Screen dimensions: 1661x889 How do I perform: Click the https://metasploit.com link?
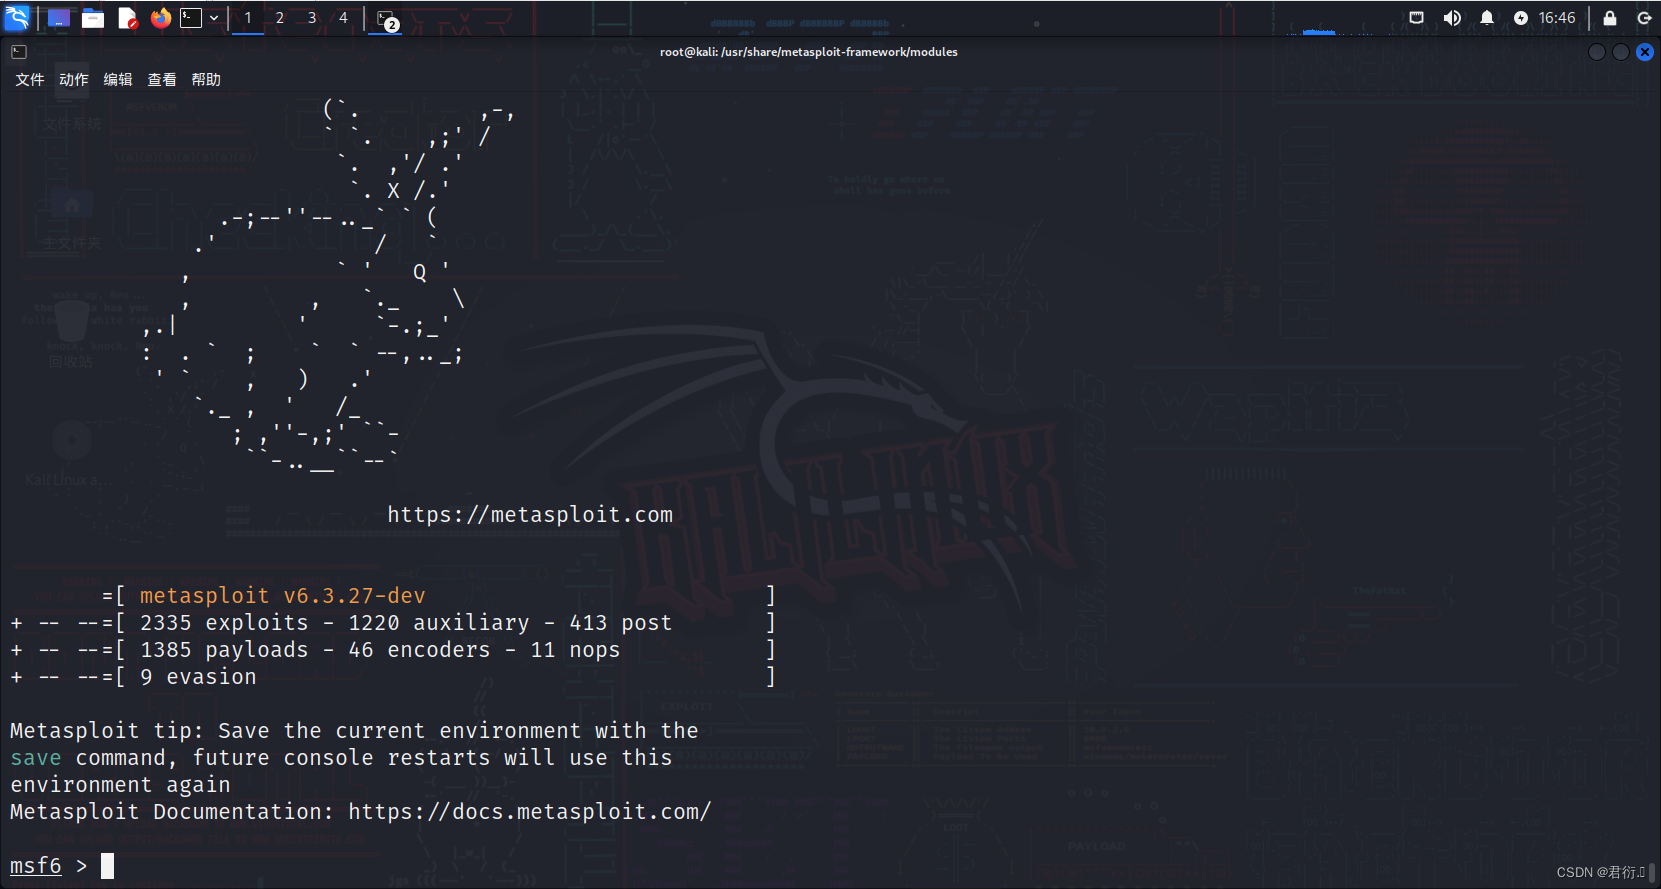[x=530, y=515]
